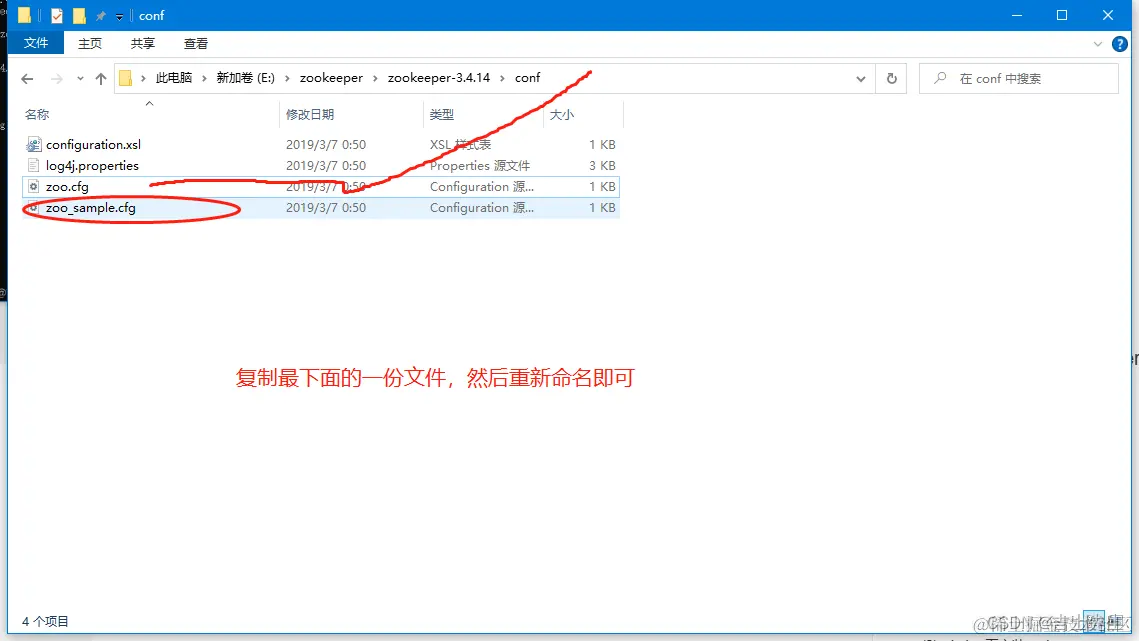Close the conf Explorer window

tap(1108, 15)
